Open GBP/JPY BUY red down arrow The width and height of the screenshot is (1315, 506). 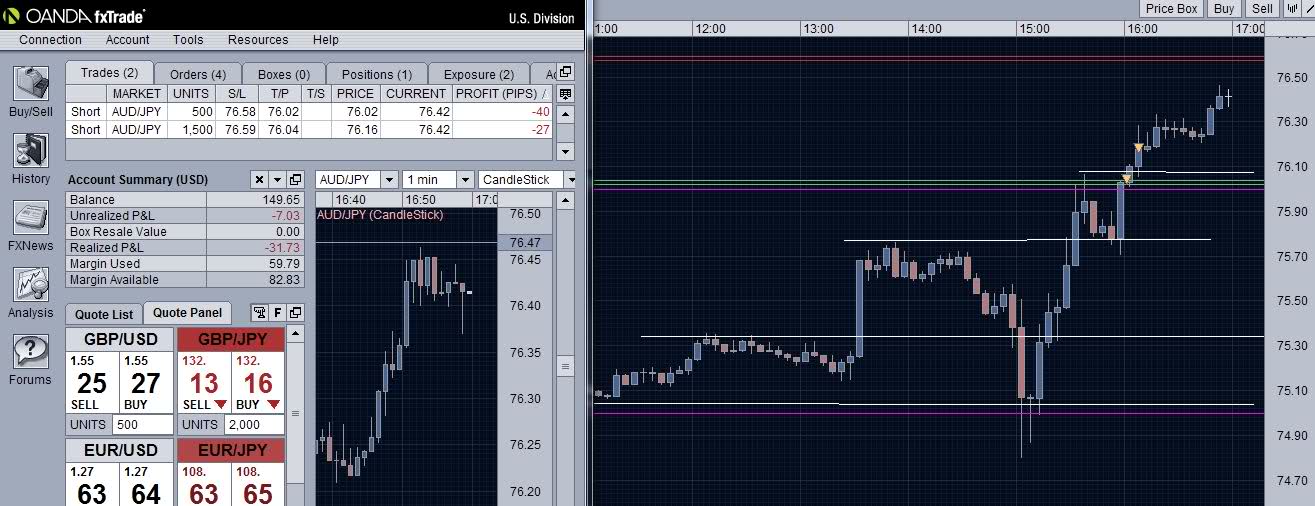click(x=274, y=405)
